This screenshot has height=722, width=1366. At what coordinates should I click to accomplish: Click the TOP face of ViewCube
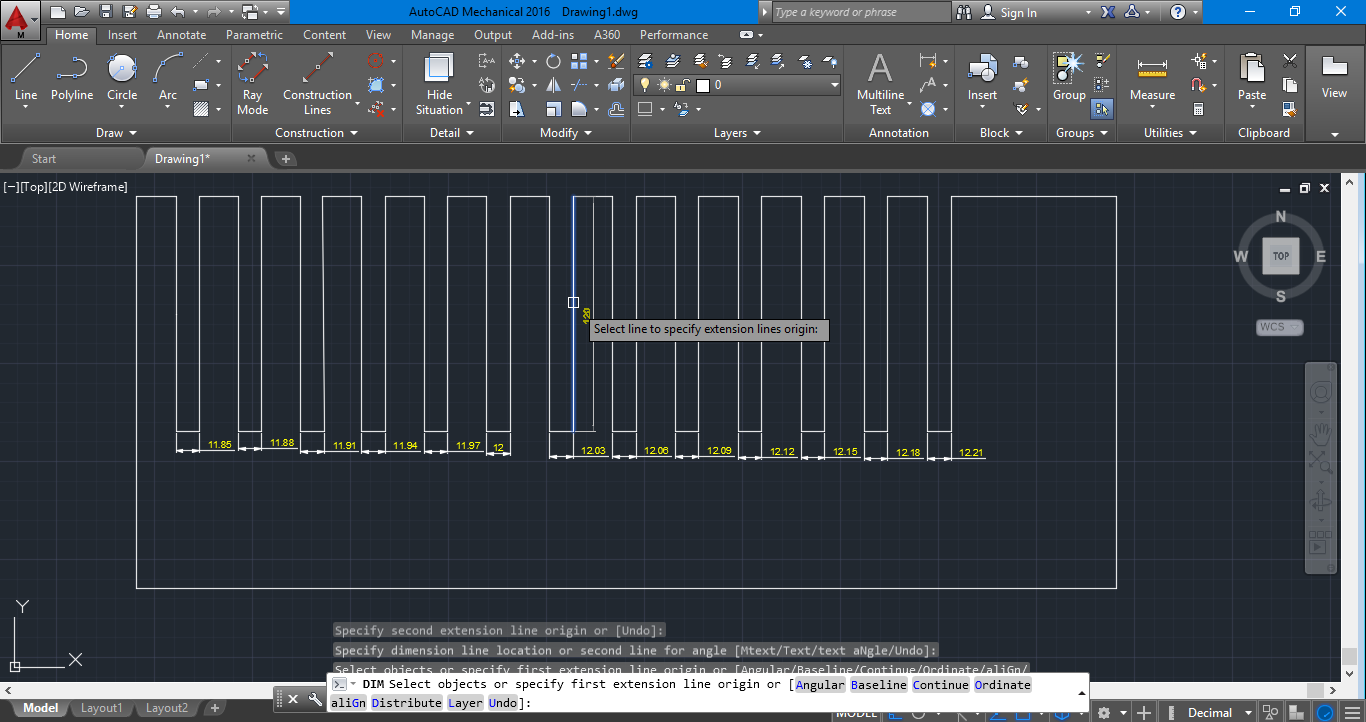tap(1280, 256)
